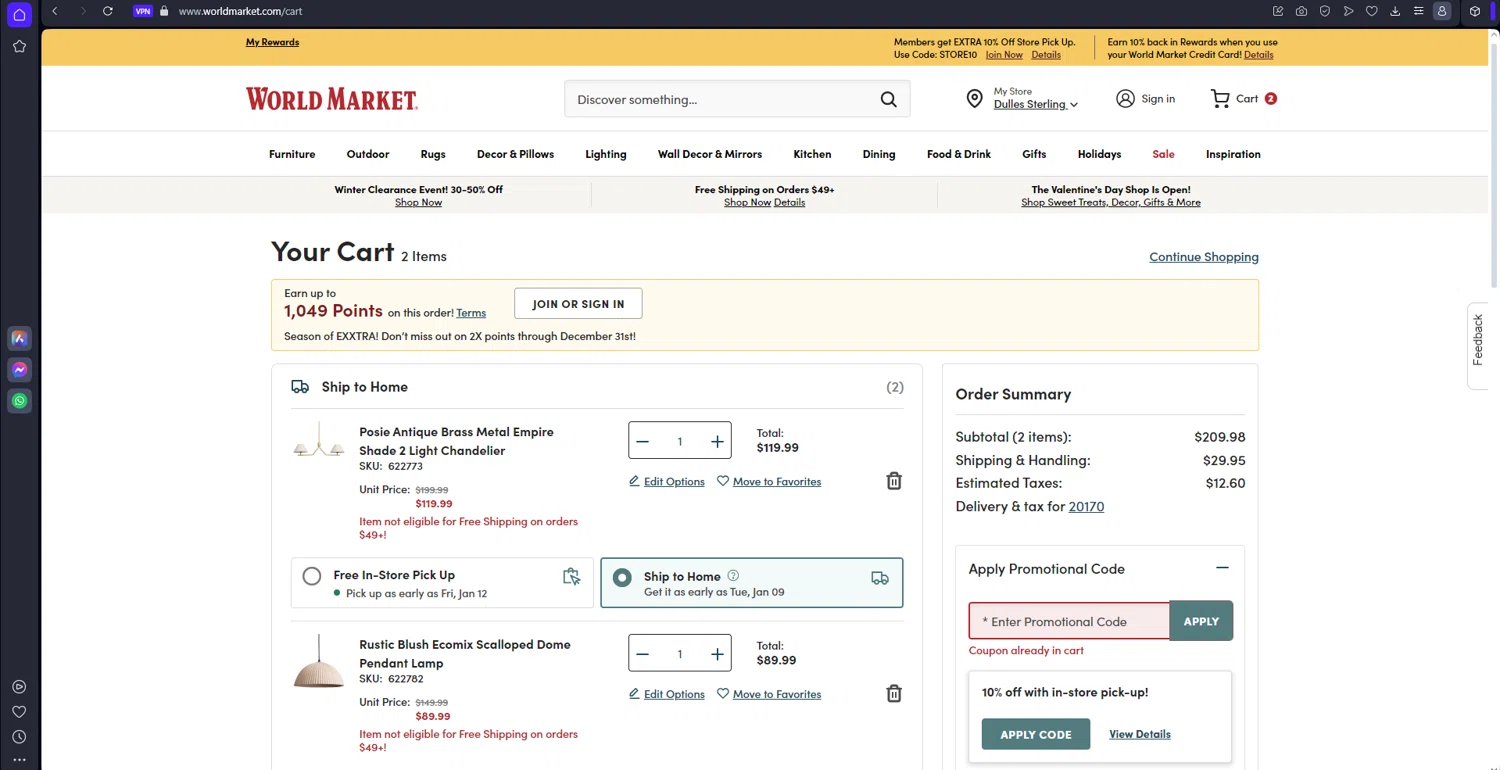This screenshot has height=770, width=1500.
Task: Expand My Store Dulles Sterling dropdown
Action: point(1035,104)
